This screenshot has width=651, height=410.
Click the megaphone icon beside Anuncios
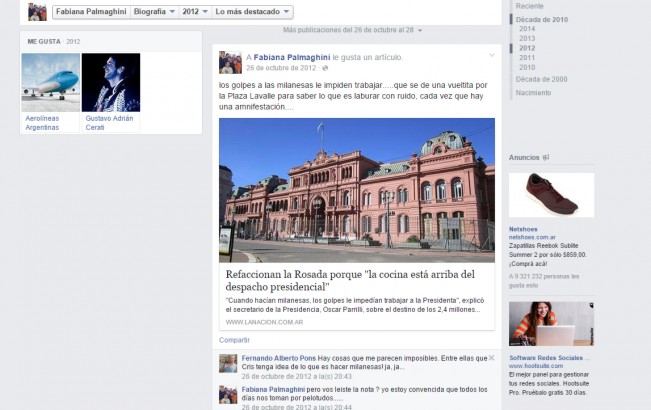click(546, 157)
